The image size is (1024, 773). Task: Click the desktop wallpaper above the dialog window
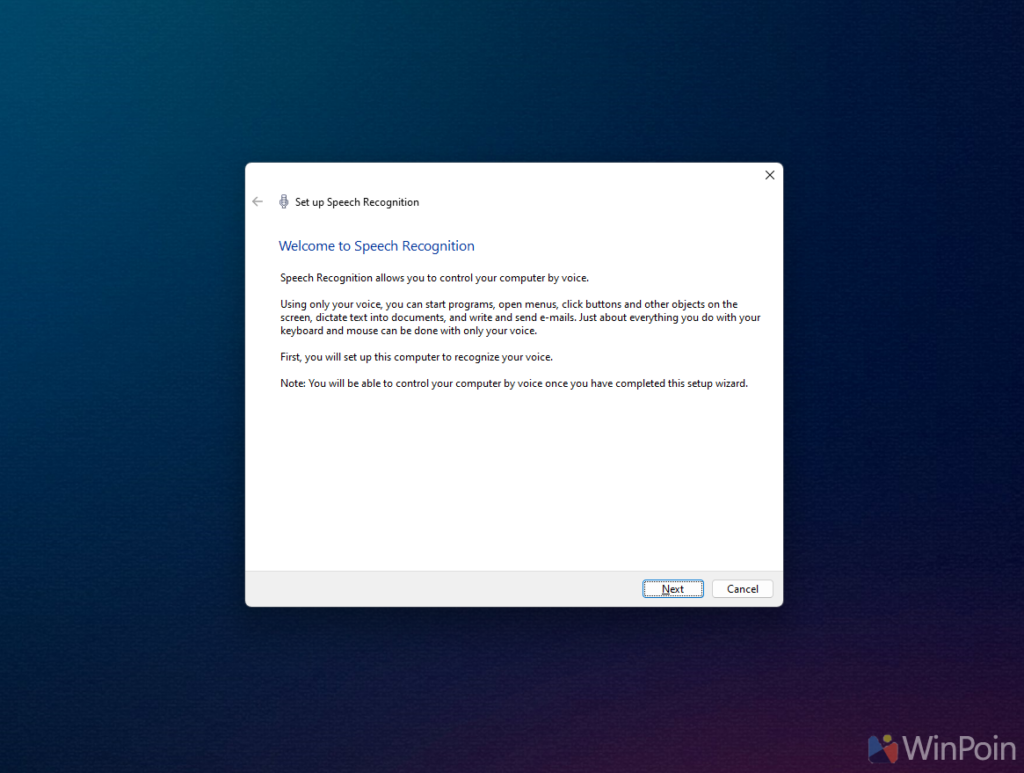click(512, 80)
